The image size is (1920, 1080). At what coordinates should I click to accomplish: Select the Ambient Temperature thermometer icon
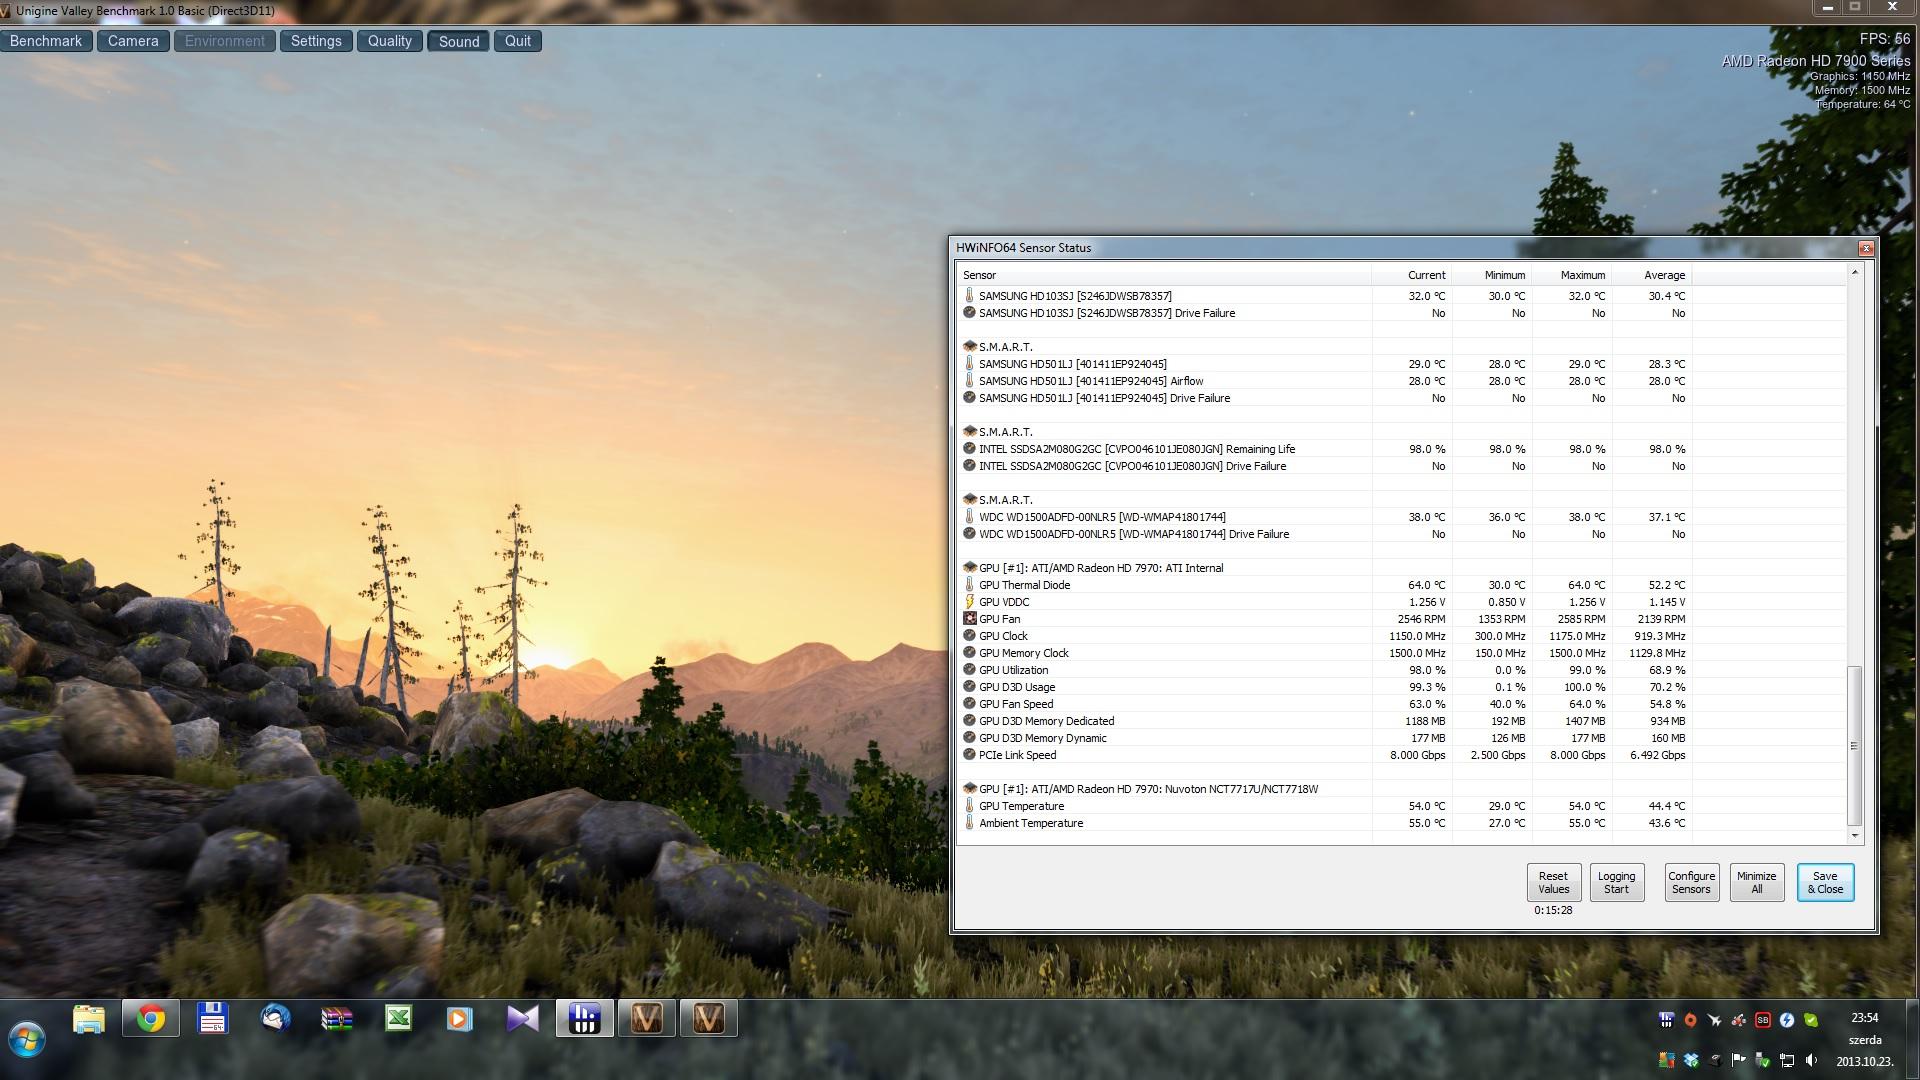click(x=969, y=823)
